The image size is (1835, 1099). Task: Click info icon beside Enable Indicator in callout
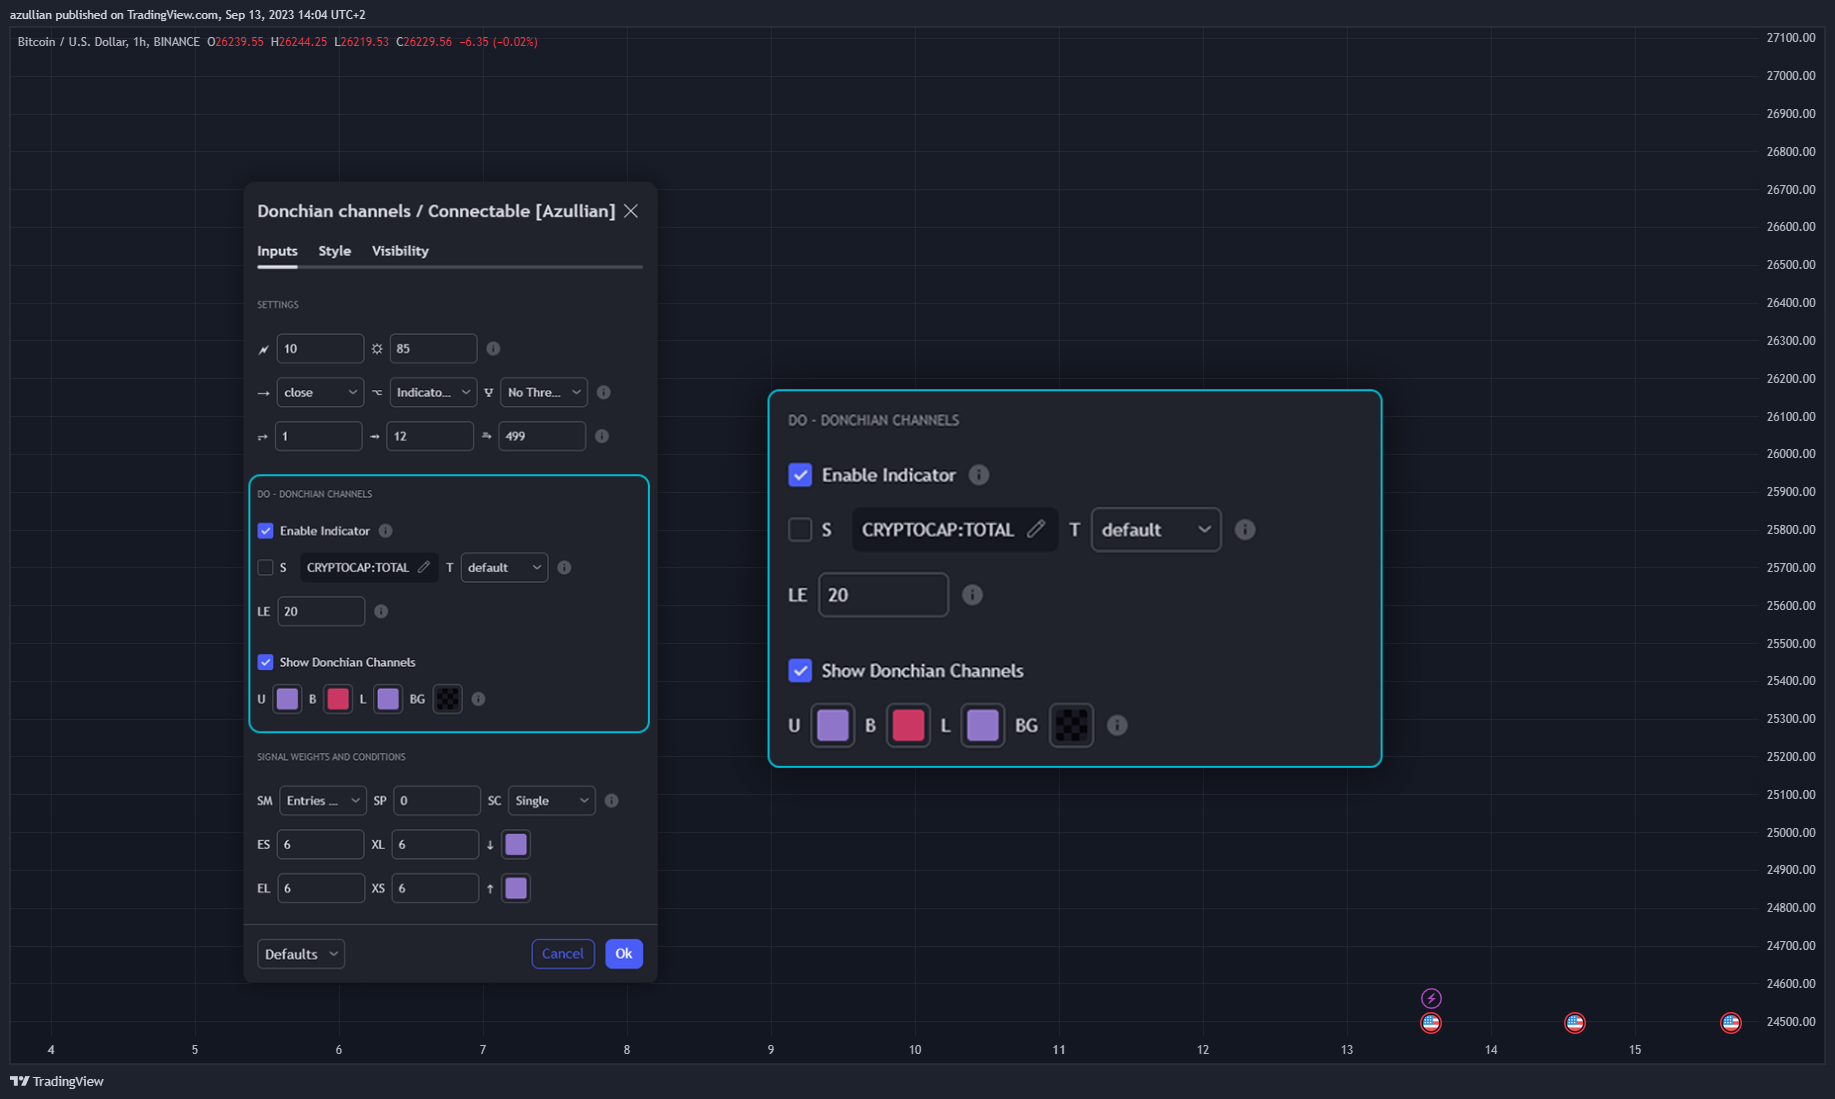979,475
